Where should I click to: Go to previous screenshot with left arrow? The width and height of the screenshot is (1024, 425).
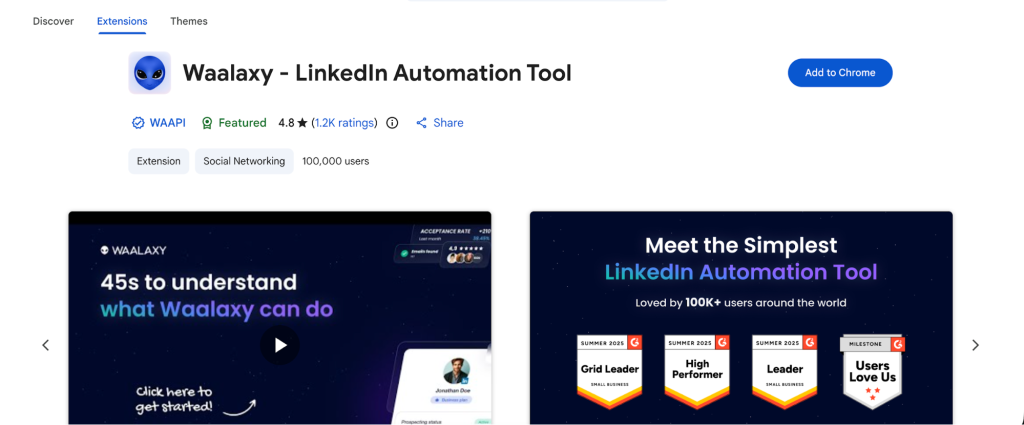(46, 345)
